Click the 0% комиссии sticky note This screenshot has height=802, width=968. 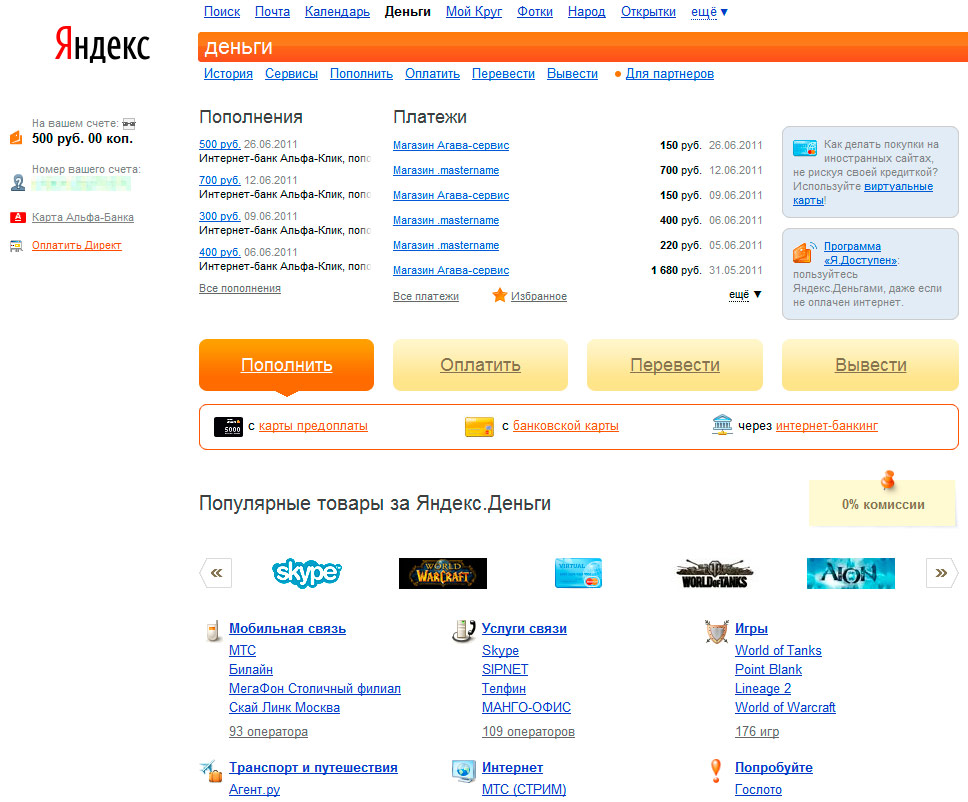click(883, 503)
